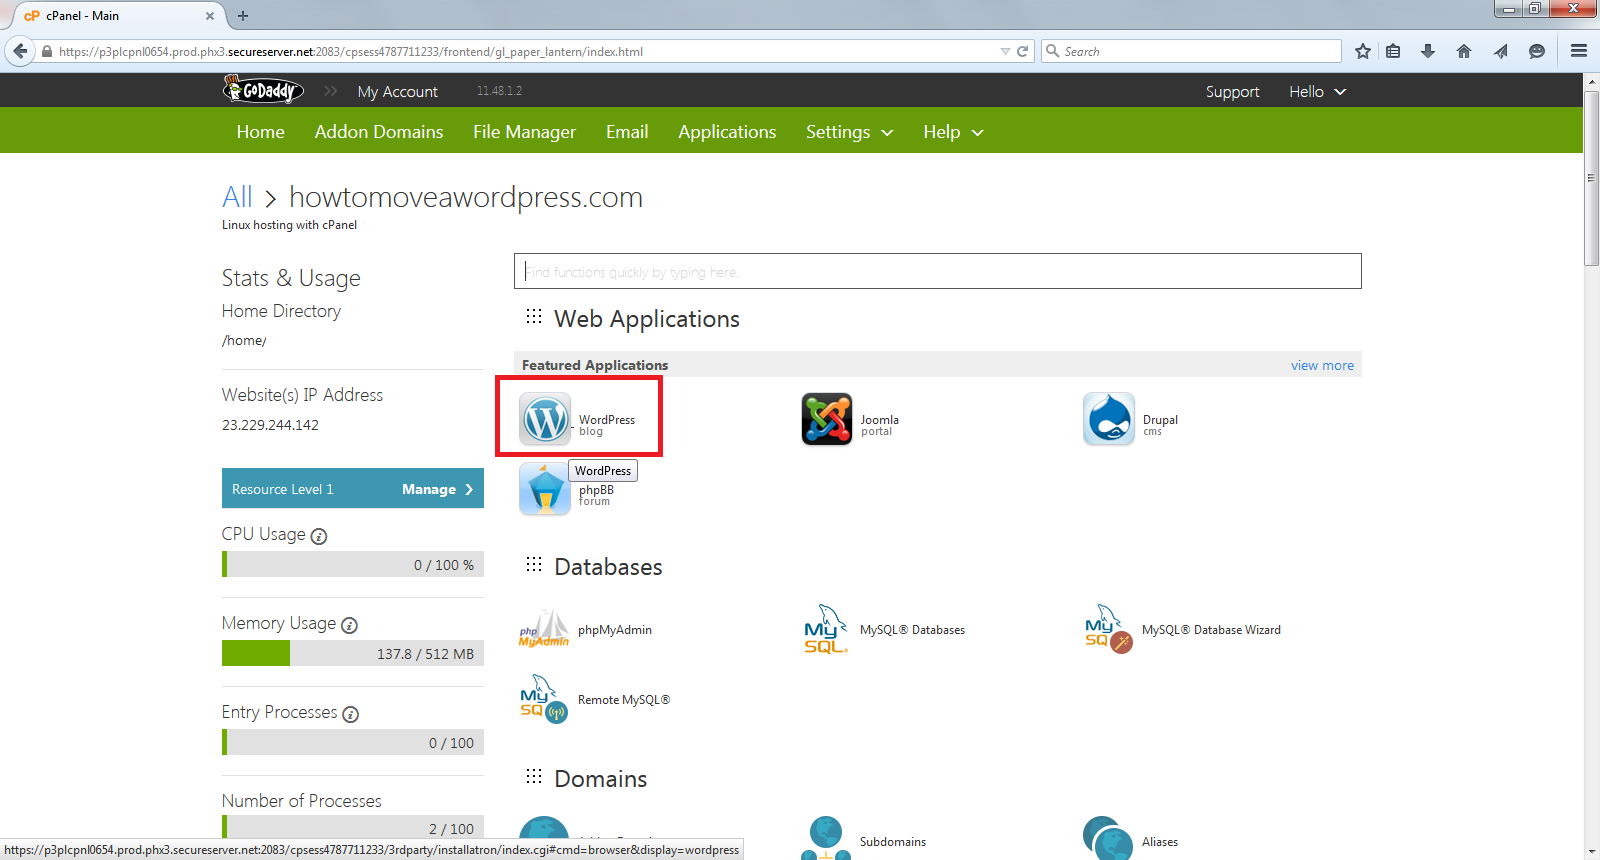The width and height of the screenshot is (1600, 860).
Task: Click the Manage resource level button
Action: pyautogui.click(x=437, y=489)
